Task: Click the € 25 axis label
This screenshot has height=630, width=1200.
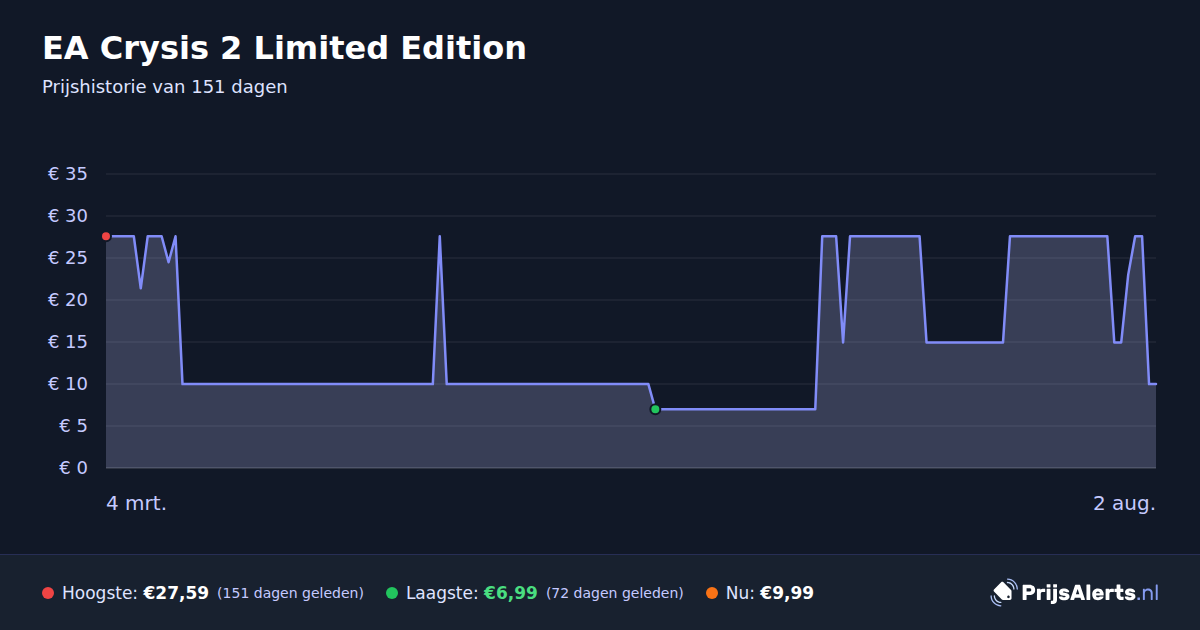Action: pos(68,258)
